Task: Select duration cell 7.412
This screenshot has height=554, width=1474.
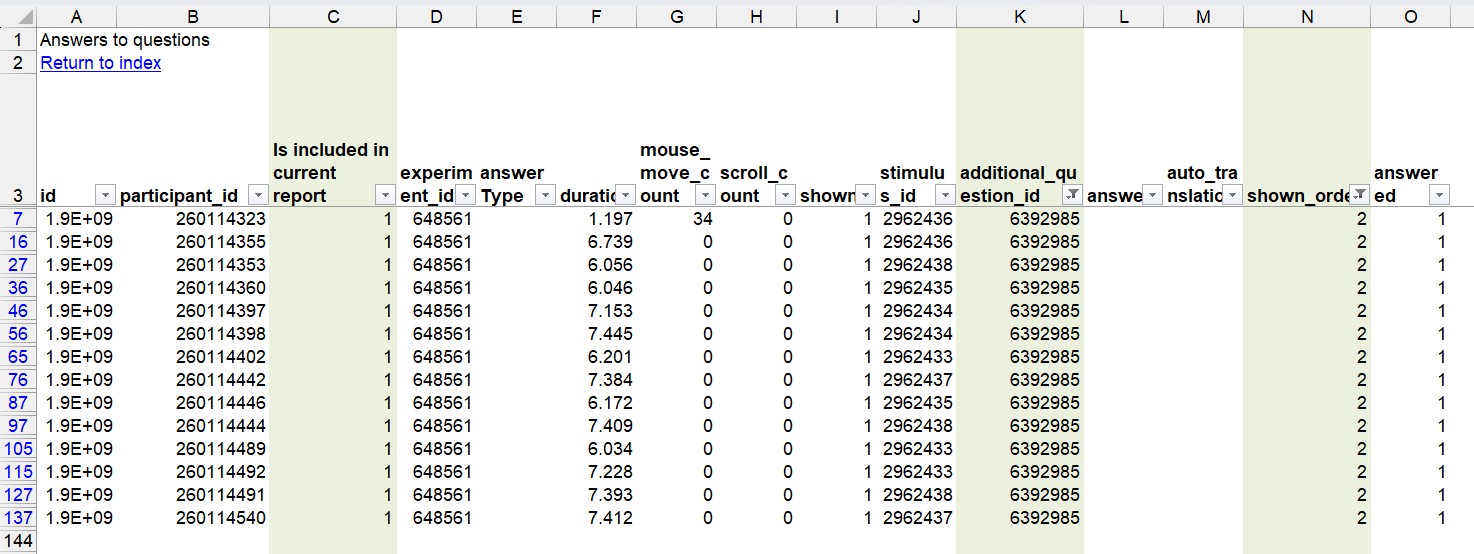Action: [x=597, y=518]
